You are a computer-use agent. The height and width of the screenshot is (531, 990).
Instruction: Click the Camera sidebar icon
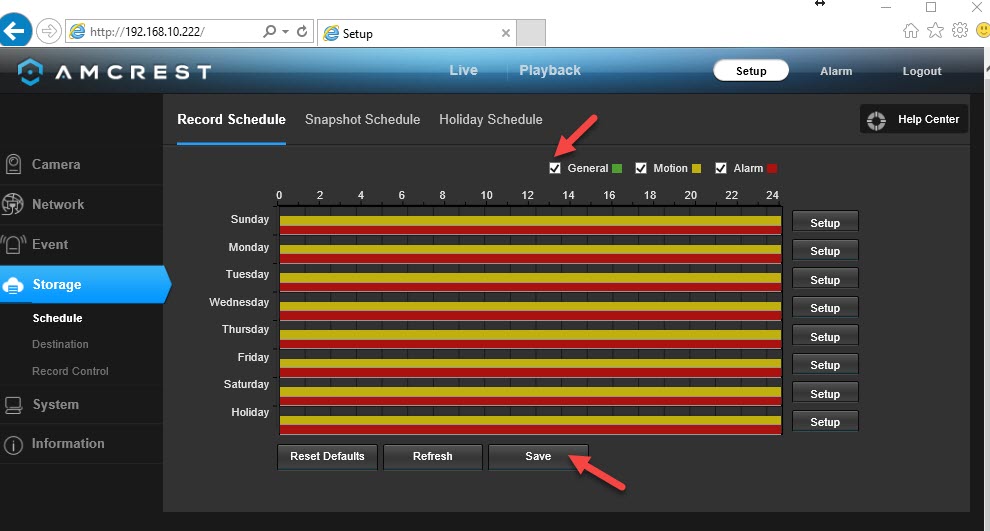coord(13,164)
